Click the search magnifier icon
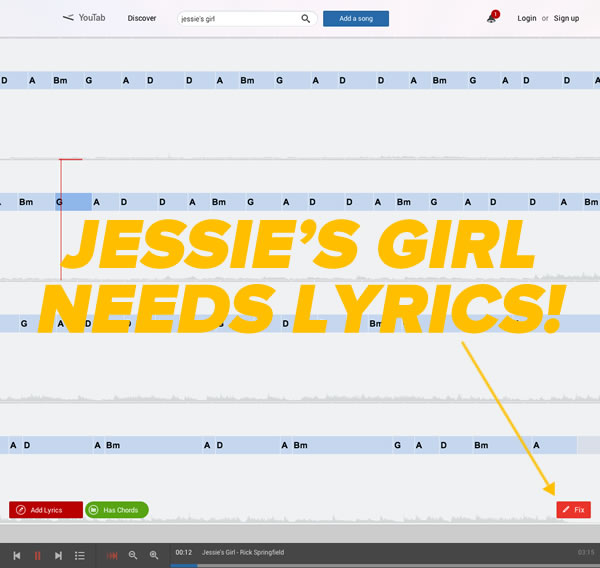The height and width of the screenshot is (568, 600). click(x=305, y=18)
